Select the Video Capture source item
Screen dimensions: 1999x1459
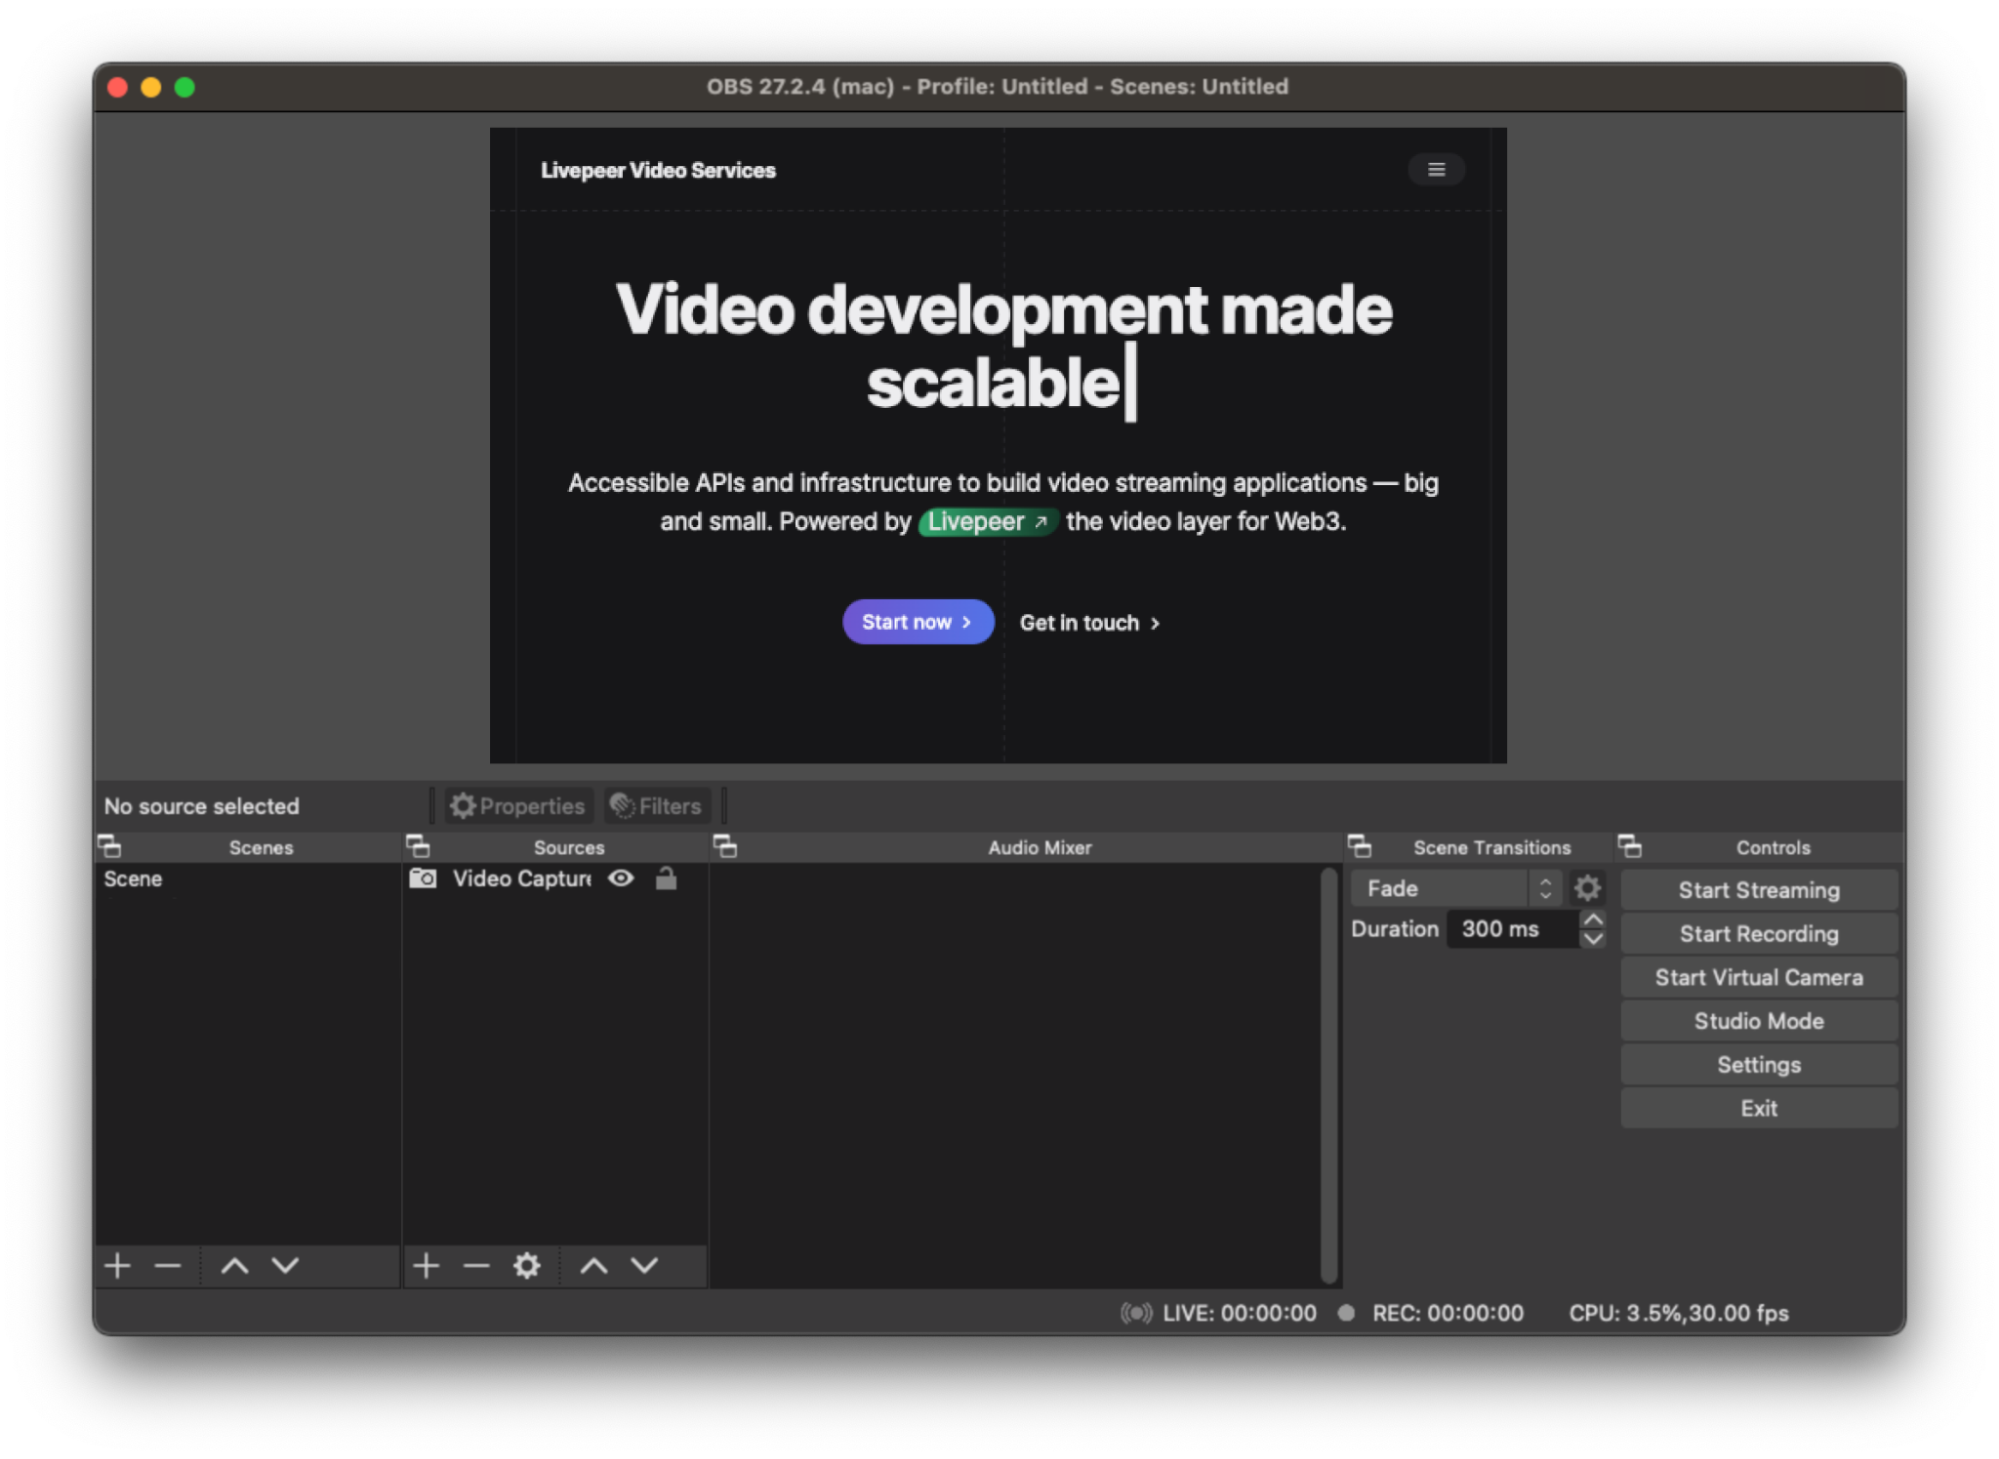coord(520,878)
